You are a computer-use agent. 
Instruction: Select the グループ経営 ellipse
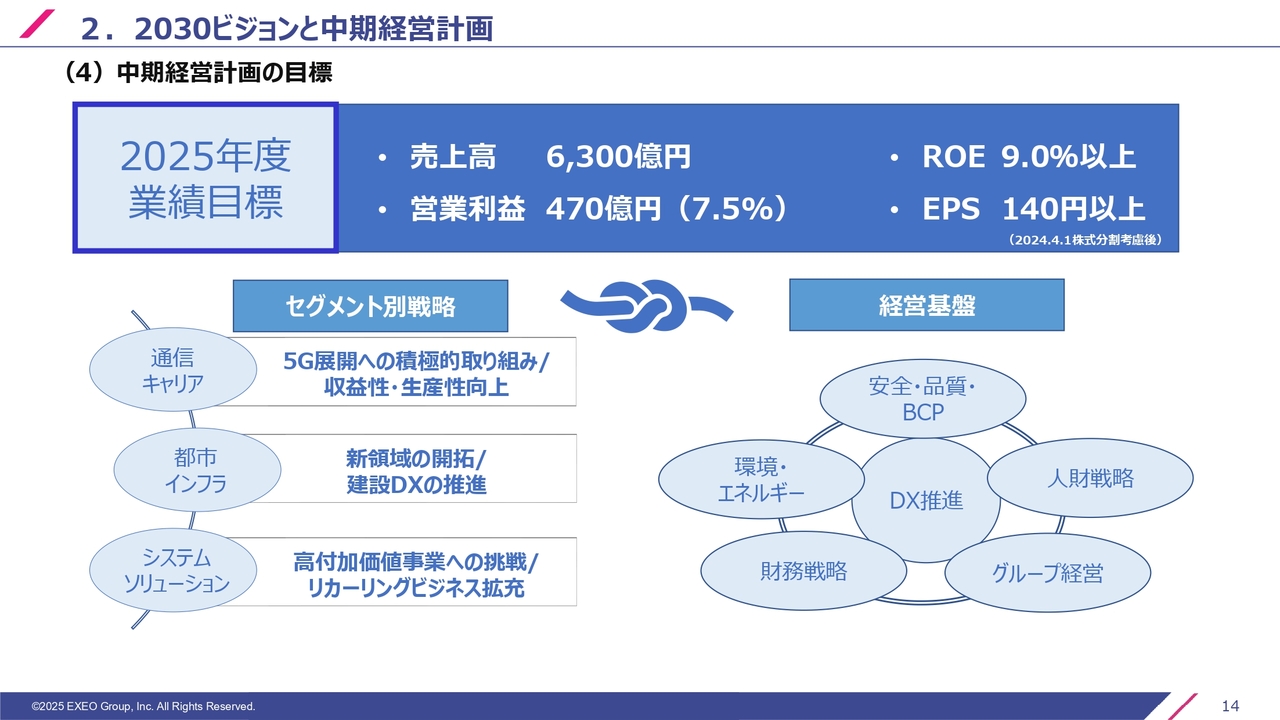pos(1047,573)
